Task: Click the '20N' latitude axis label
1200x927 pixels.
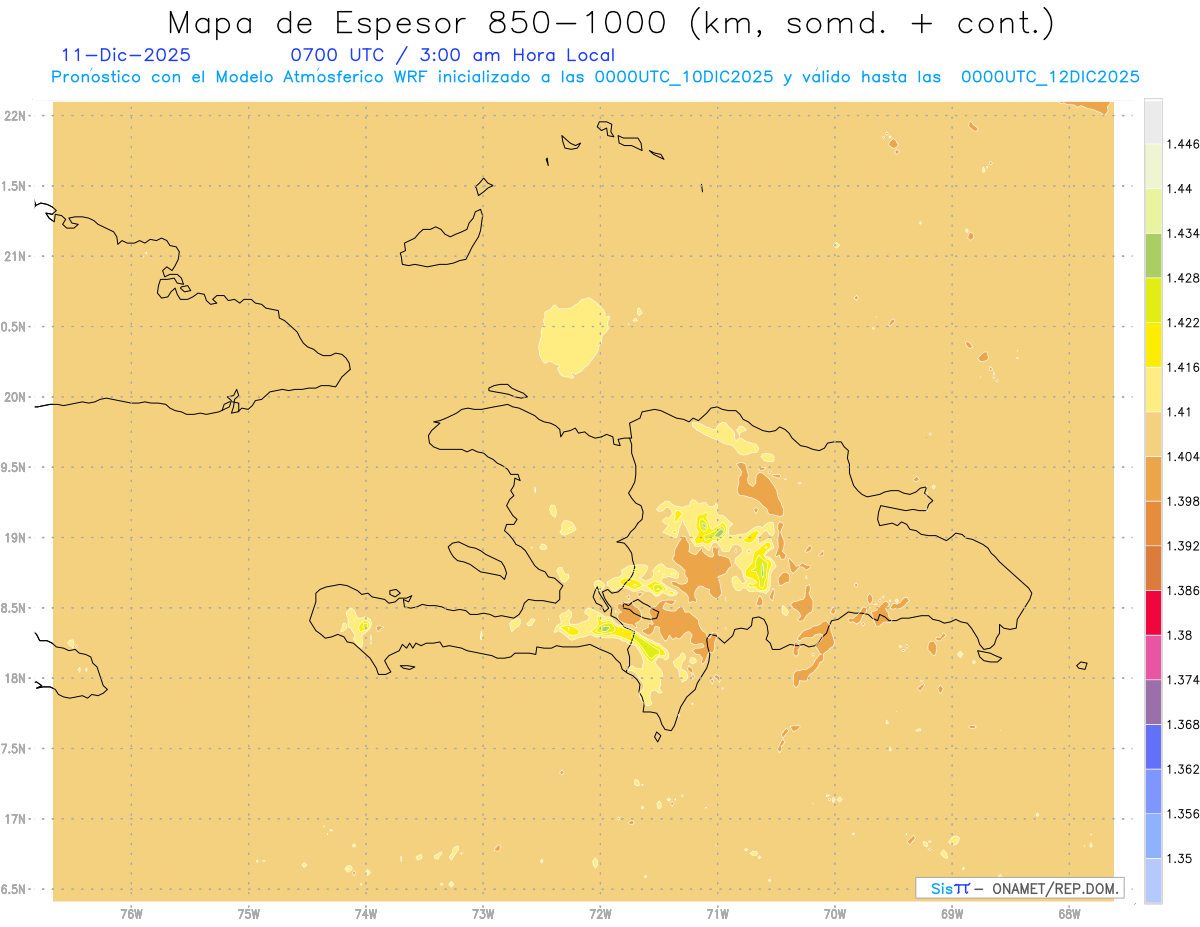Action: (16, 397)
